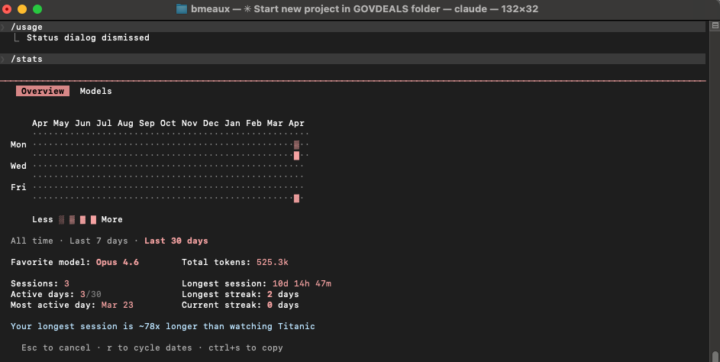Click the folder icon in the title bar
This screenshot has height=362, width=720.
(x=182, y=9)
